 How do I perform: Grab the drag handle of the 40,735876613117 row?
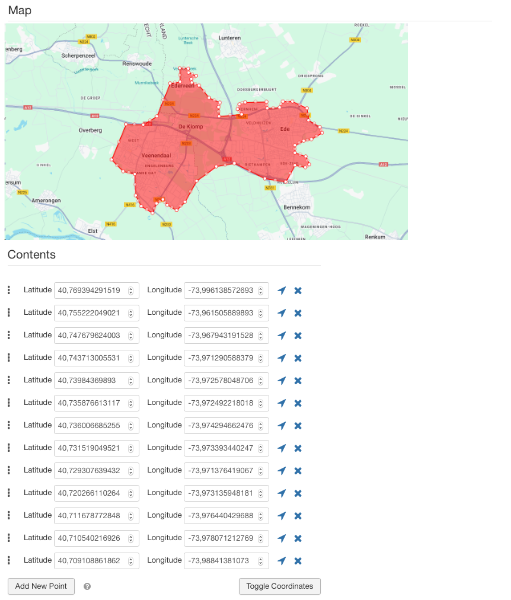9,403
